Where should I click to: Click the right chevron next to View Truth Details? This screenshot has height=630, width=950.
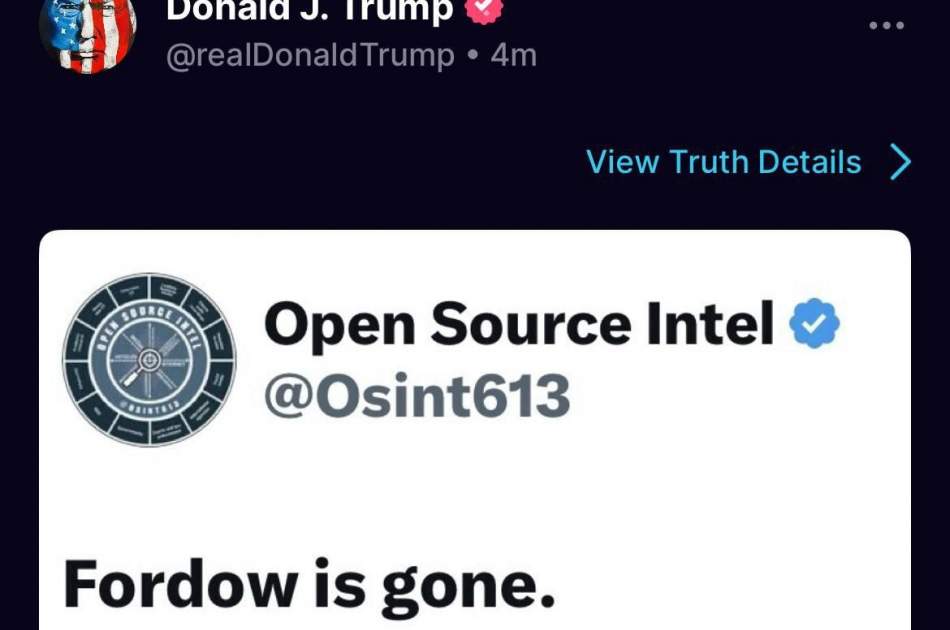tap(900, 162)
